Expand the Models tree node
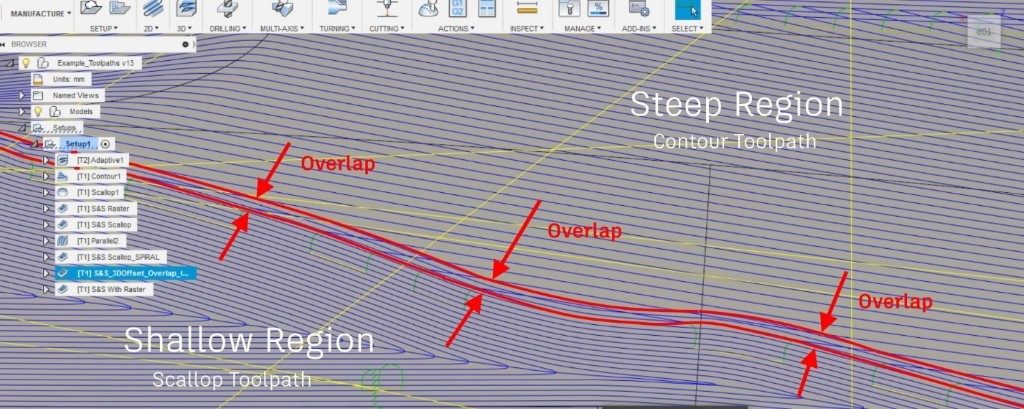The height and width of the screenshot is (409, 1024). pos(22,112)
